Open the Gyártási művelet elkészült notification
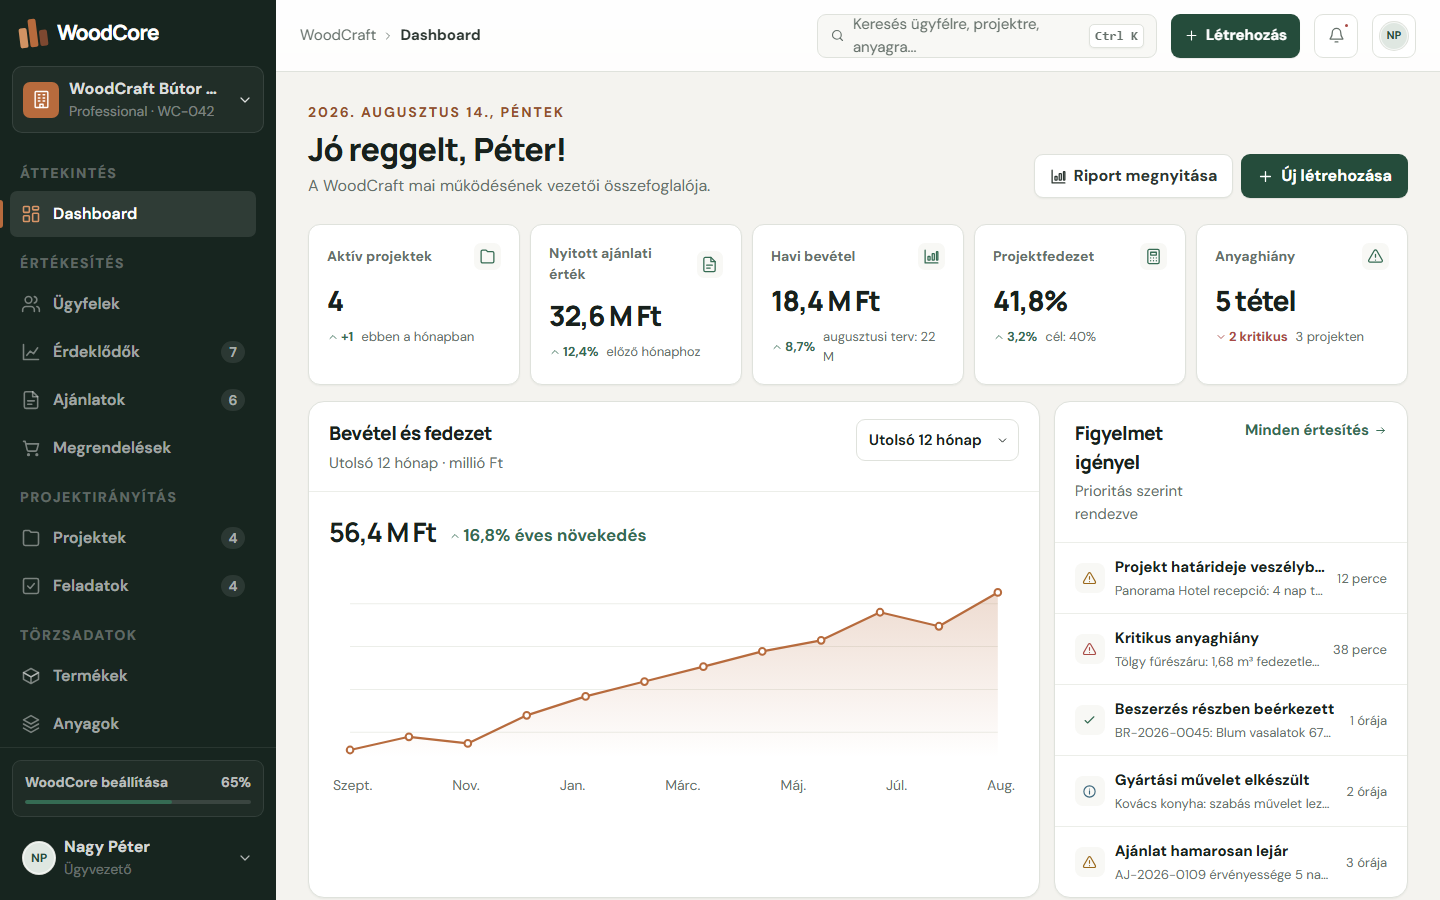 [1231, 791]
